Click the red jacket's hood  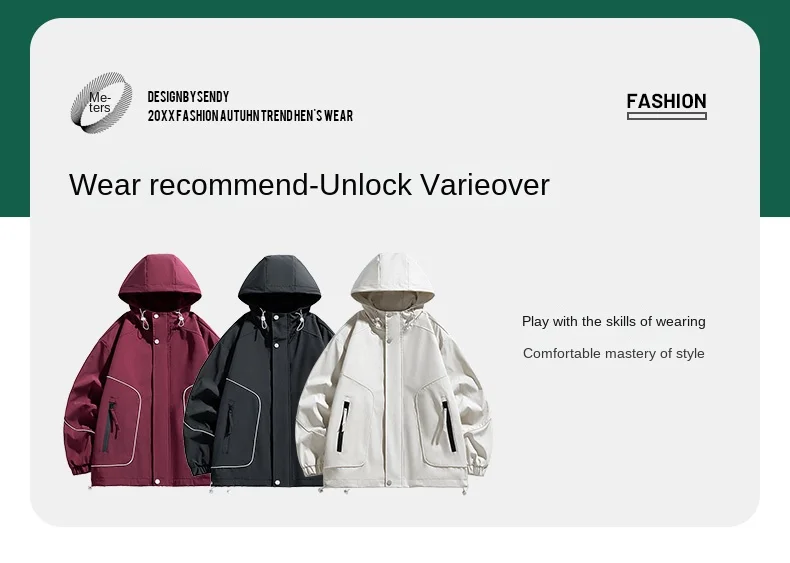point(160,280)
